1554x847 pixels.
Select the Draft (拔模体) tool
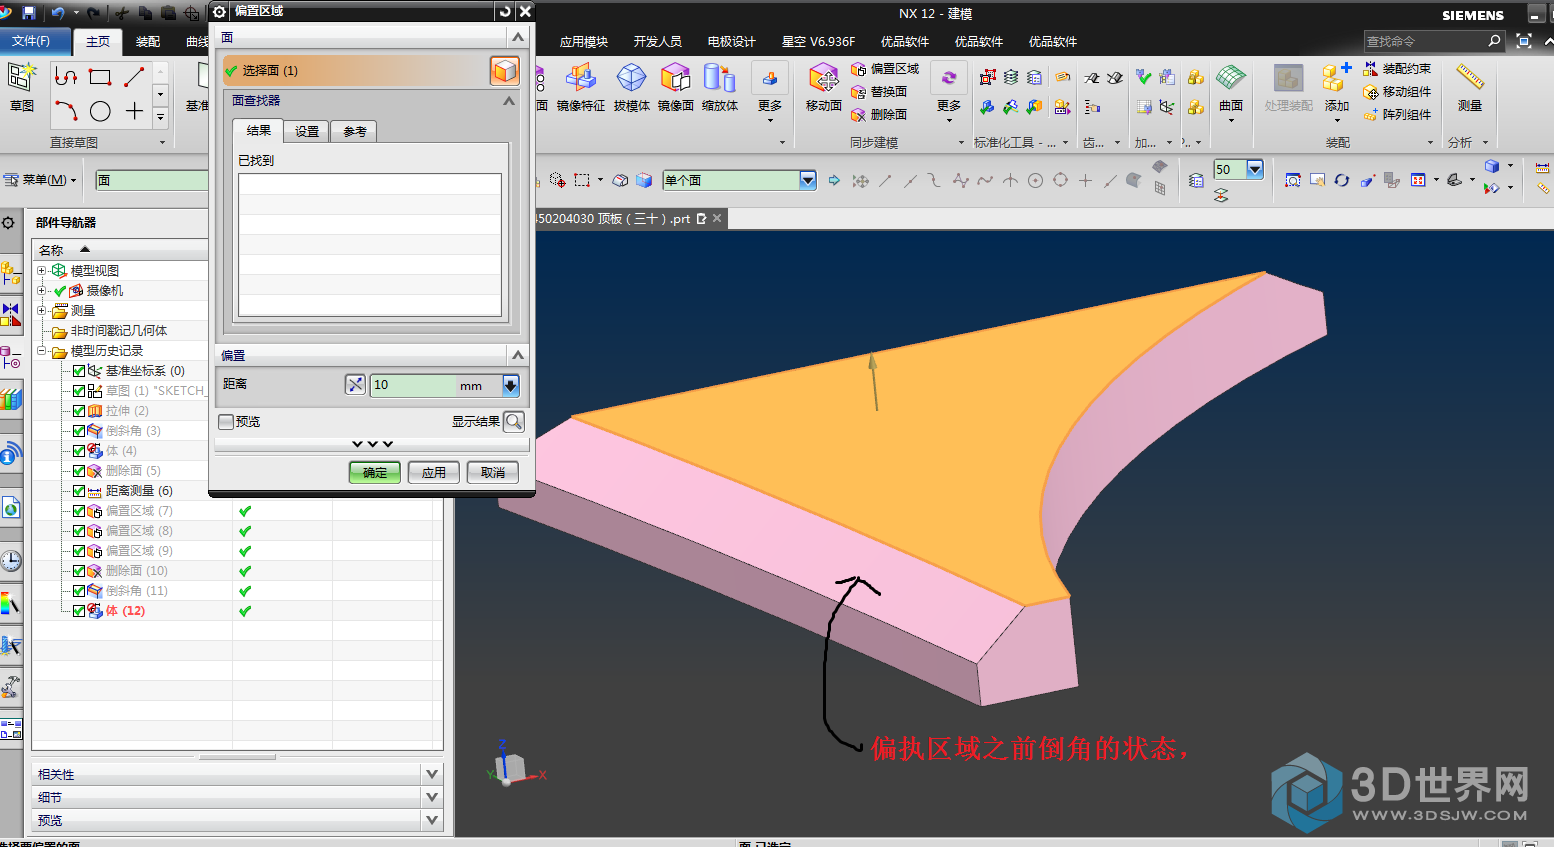pos(632,87)
